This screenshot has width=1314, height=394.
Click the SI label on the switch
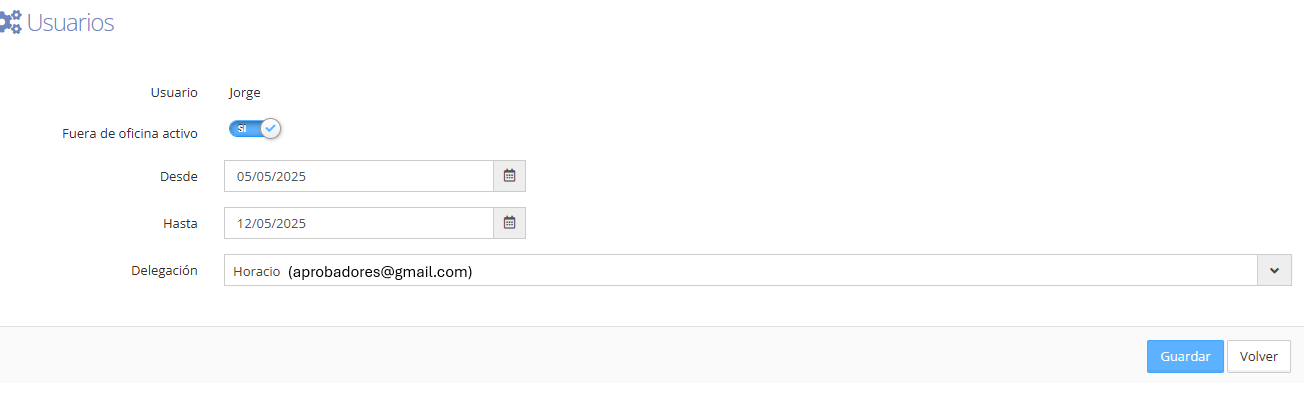tap(242, 129)
